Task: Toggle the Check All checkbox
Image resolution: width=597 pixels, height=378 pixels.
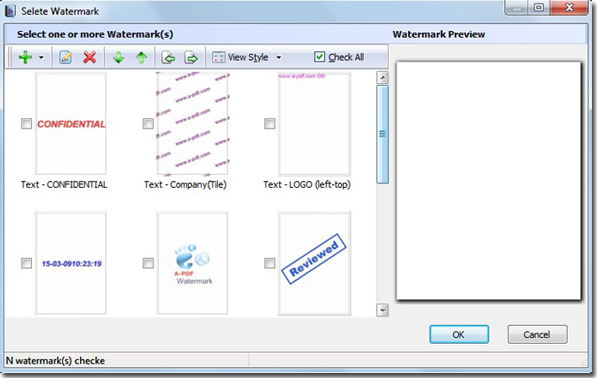Action: coord(319,57)
